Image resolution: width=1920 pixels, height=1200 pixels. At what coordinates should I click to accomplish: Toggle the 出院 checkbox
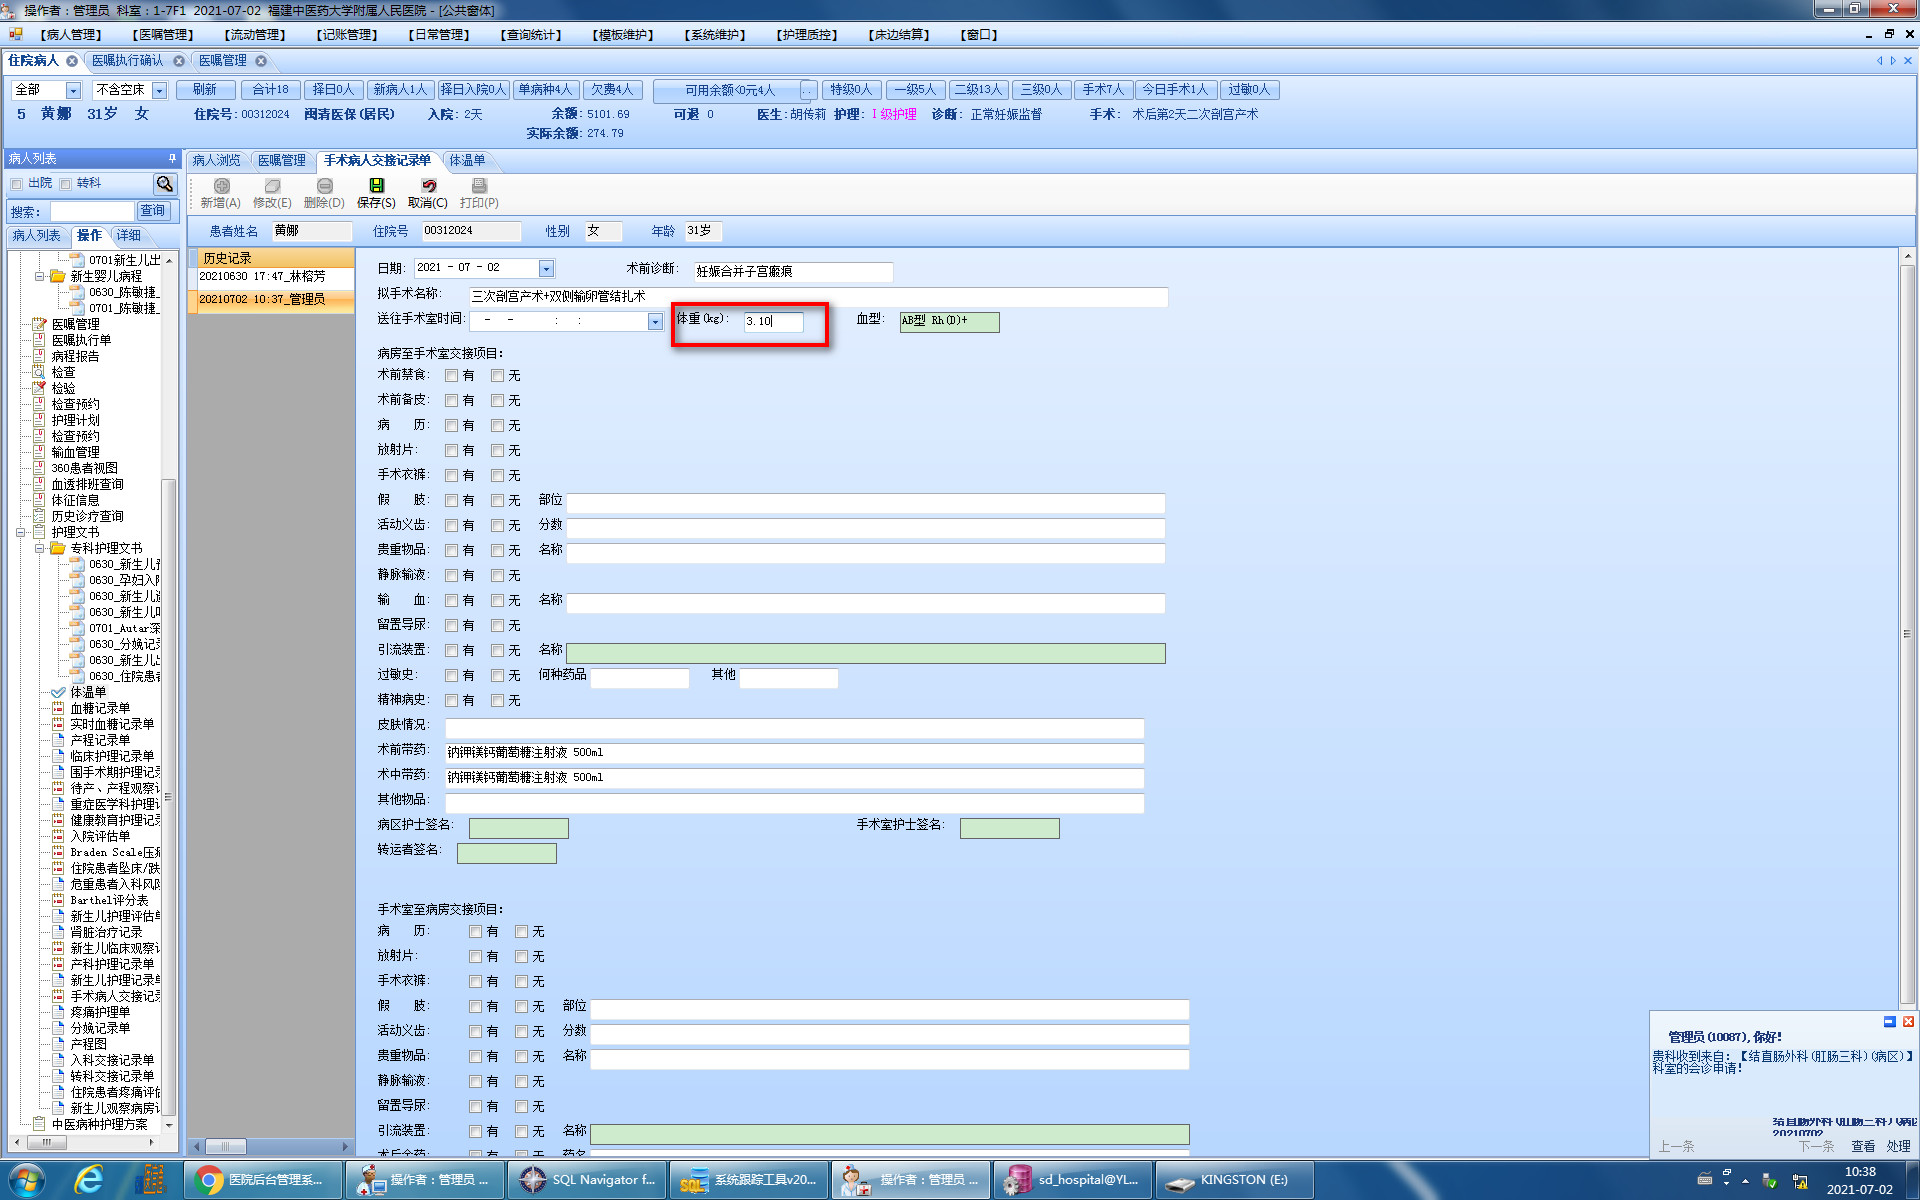click(17, 184)
